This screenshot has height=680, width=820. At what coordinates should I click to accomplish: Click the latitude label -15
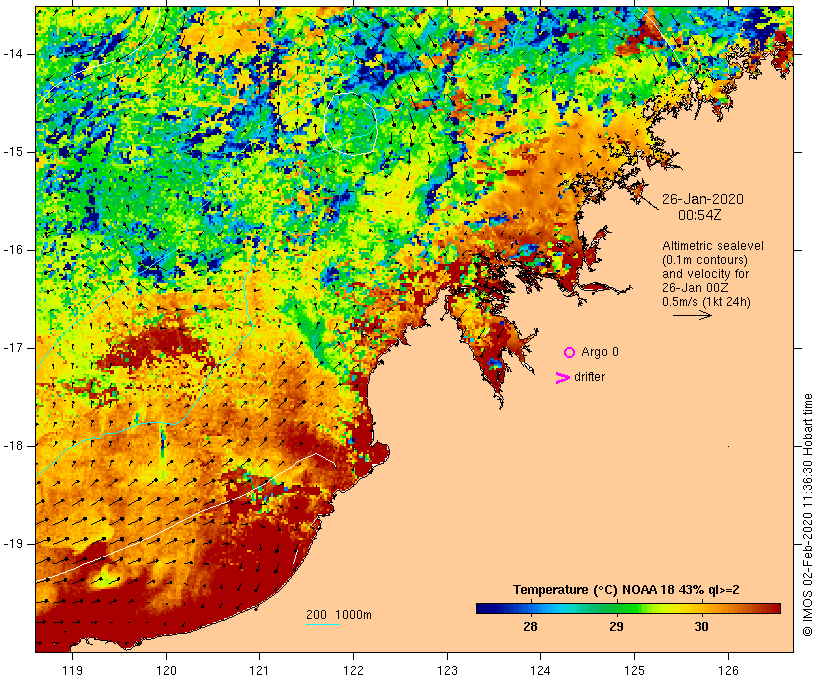pyautogui.click(x=13, y=152)
